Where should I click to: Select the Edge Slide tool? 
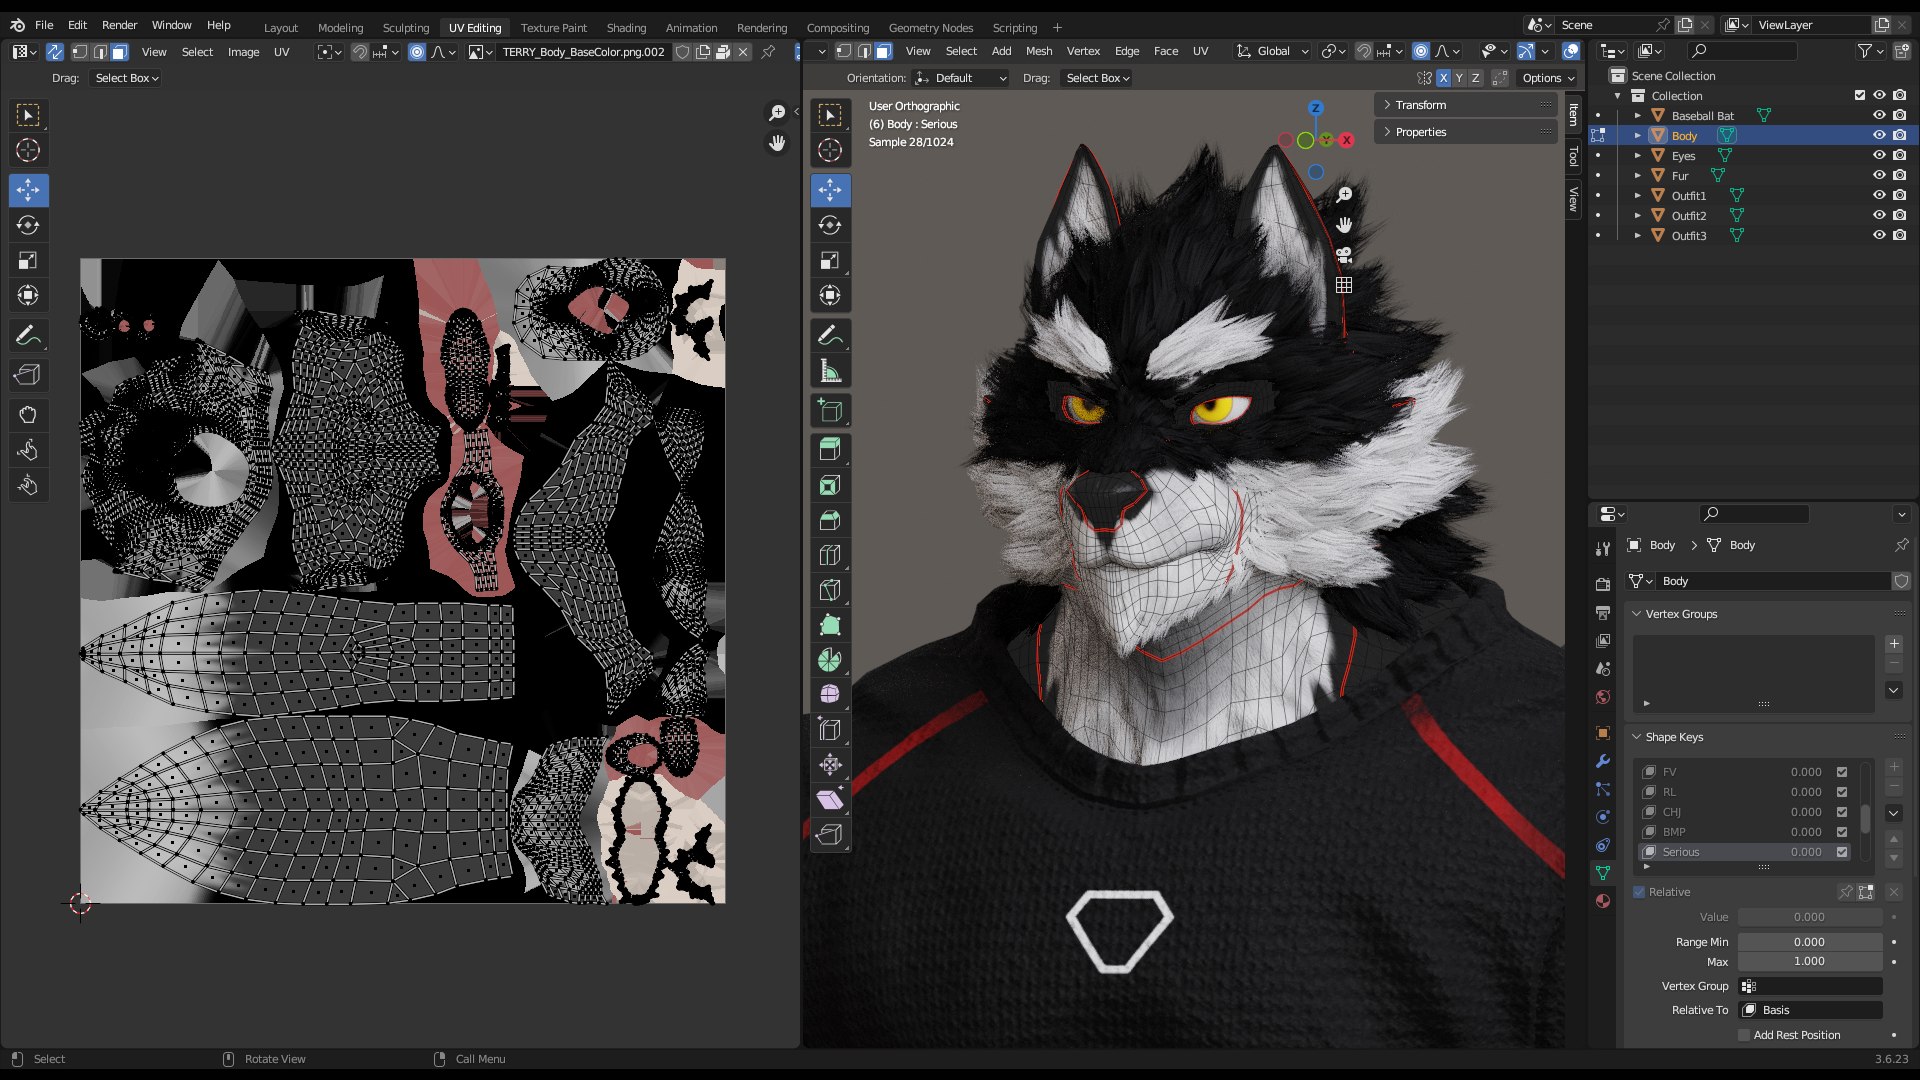(x=830, y=729)
